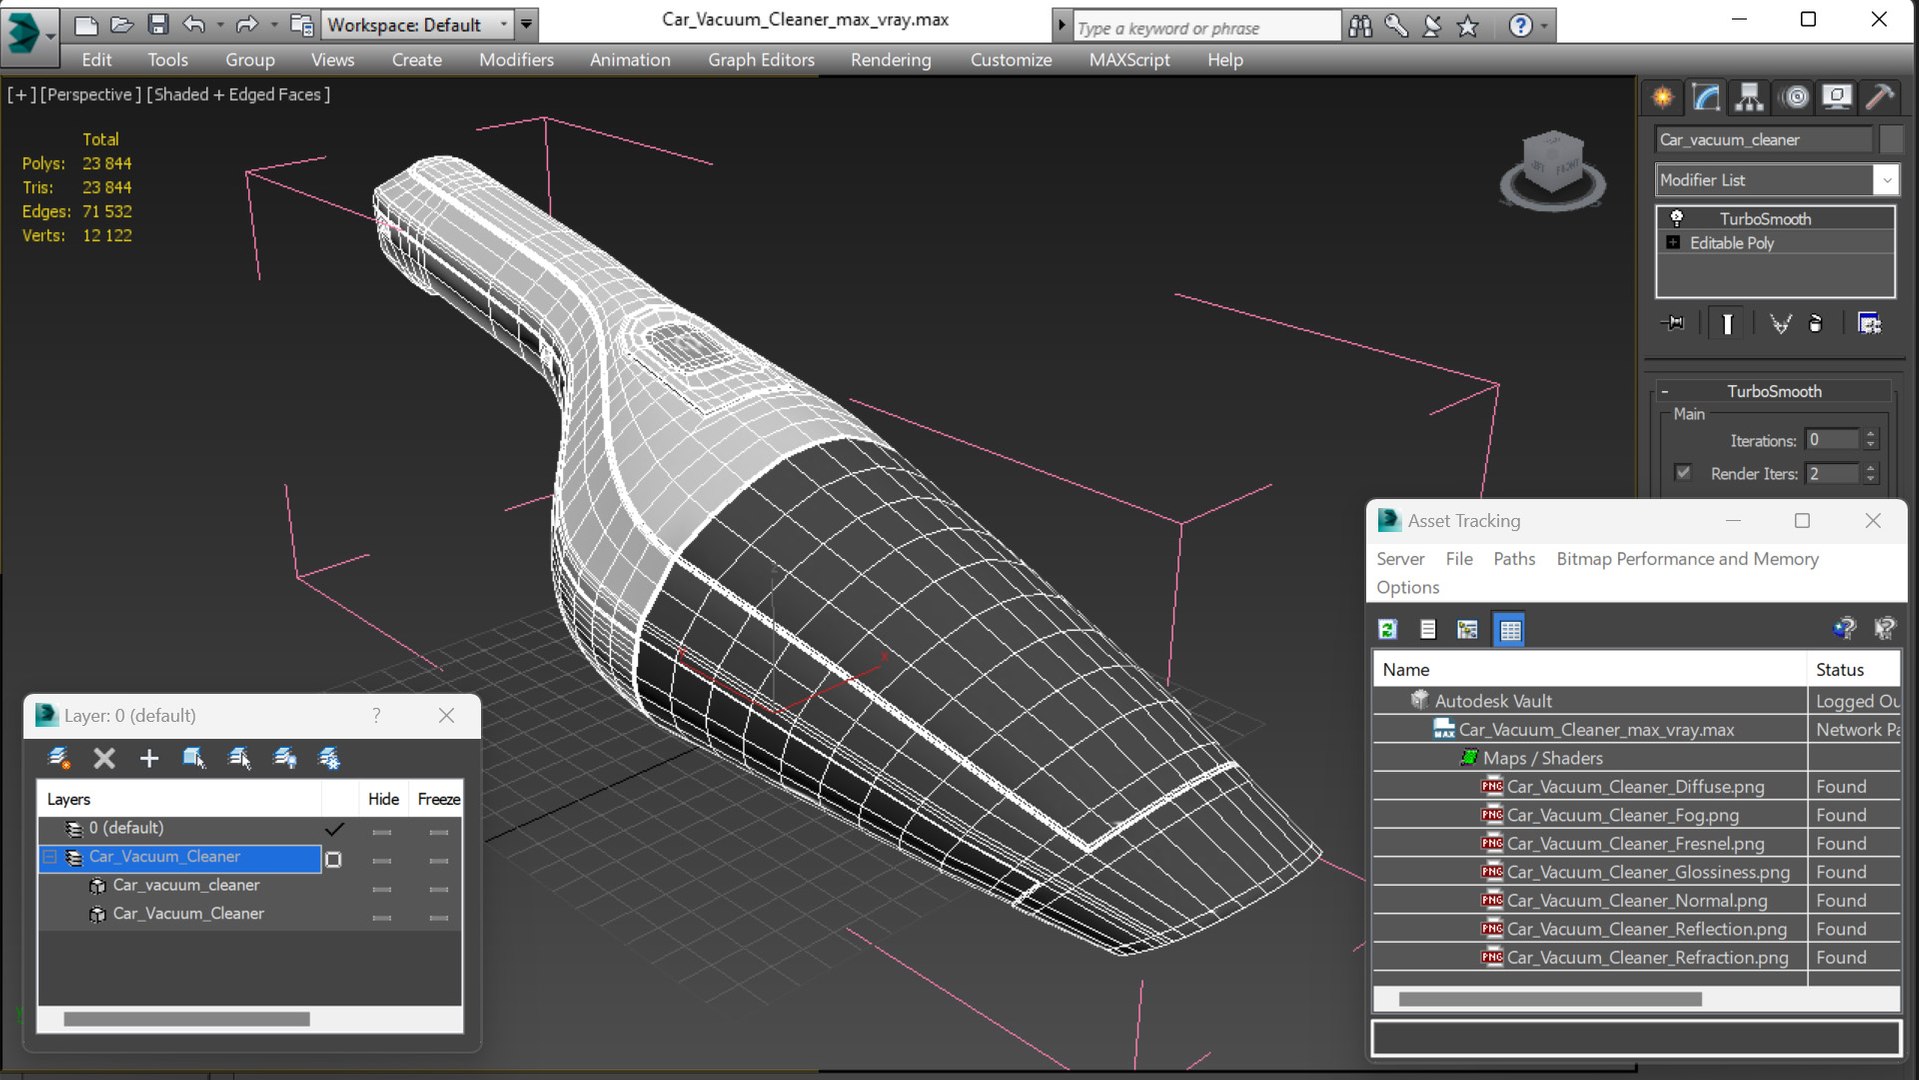Viewport: 1919px width, 1080px height.
Task: Open the Graph Editors menu
Action: click(761, 60)
